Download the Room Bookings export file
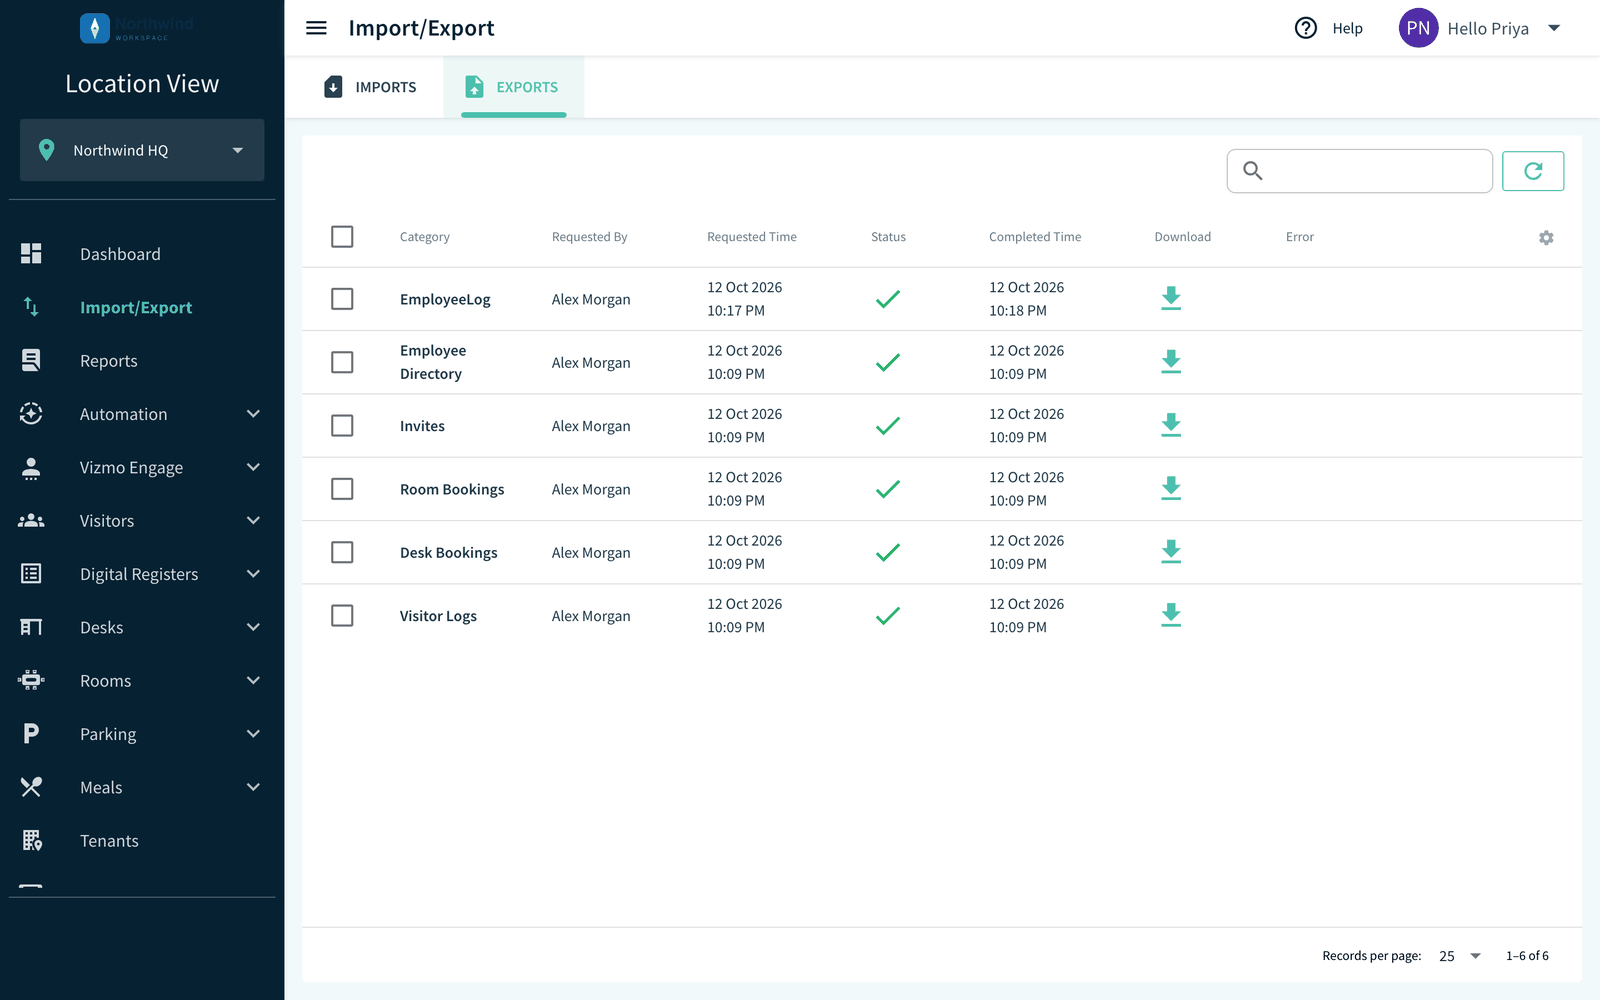Screen dimensions: 1600x1000 click(1171, 489)
